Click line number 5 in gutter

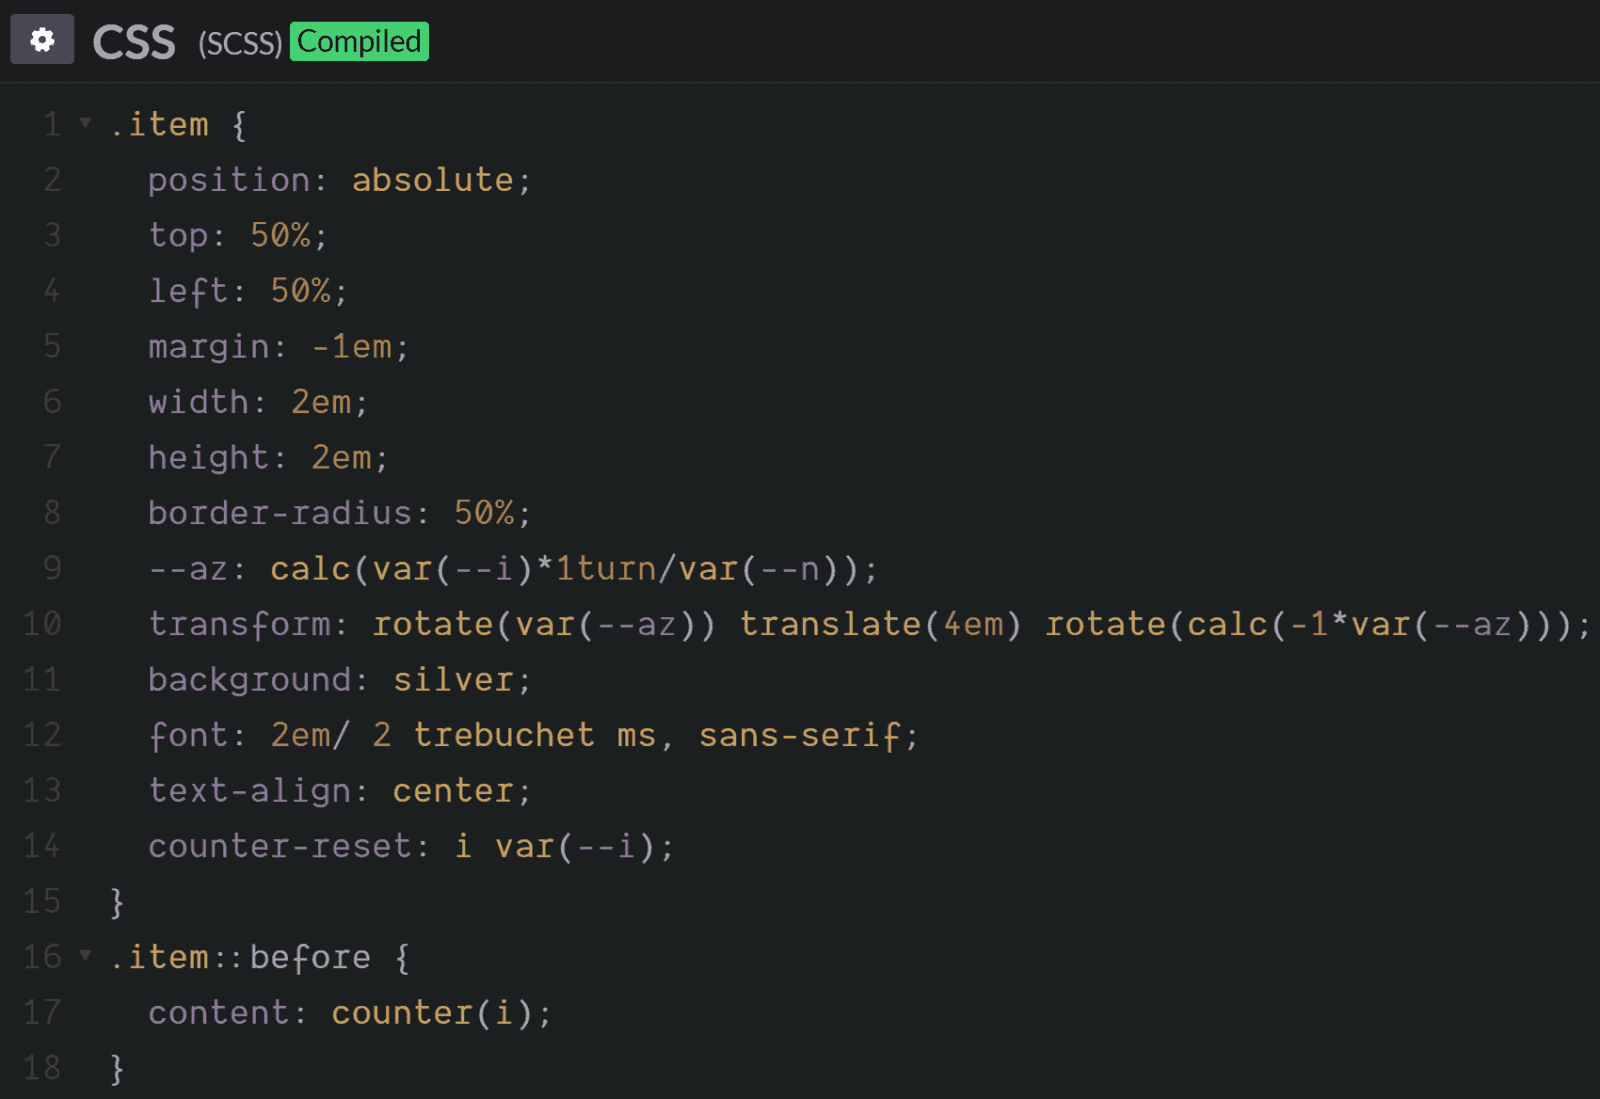click(x=52, y=346)
